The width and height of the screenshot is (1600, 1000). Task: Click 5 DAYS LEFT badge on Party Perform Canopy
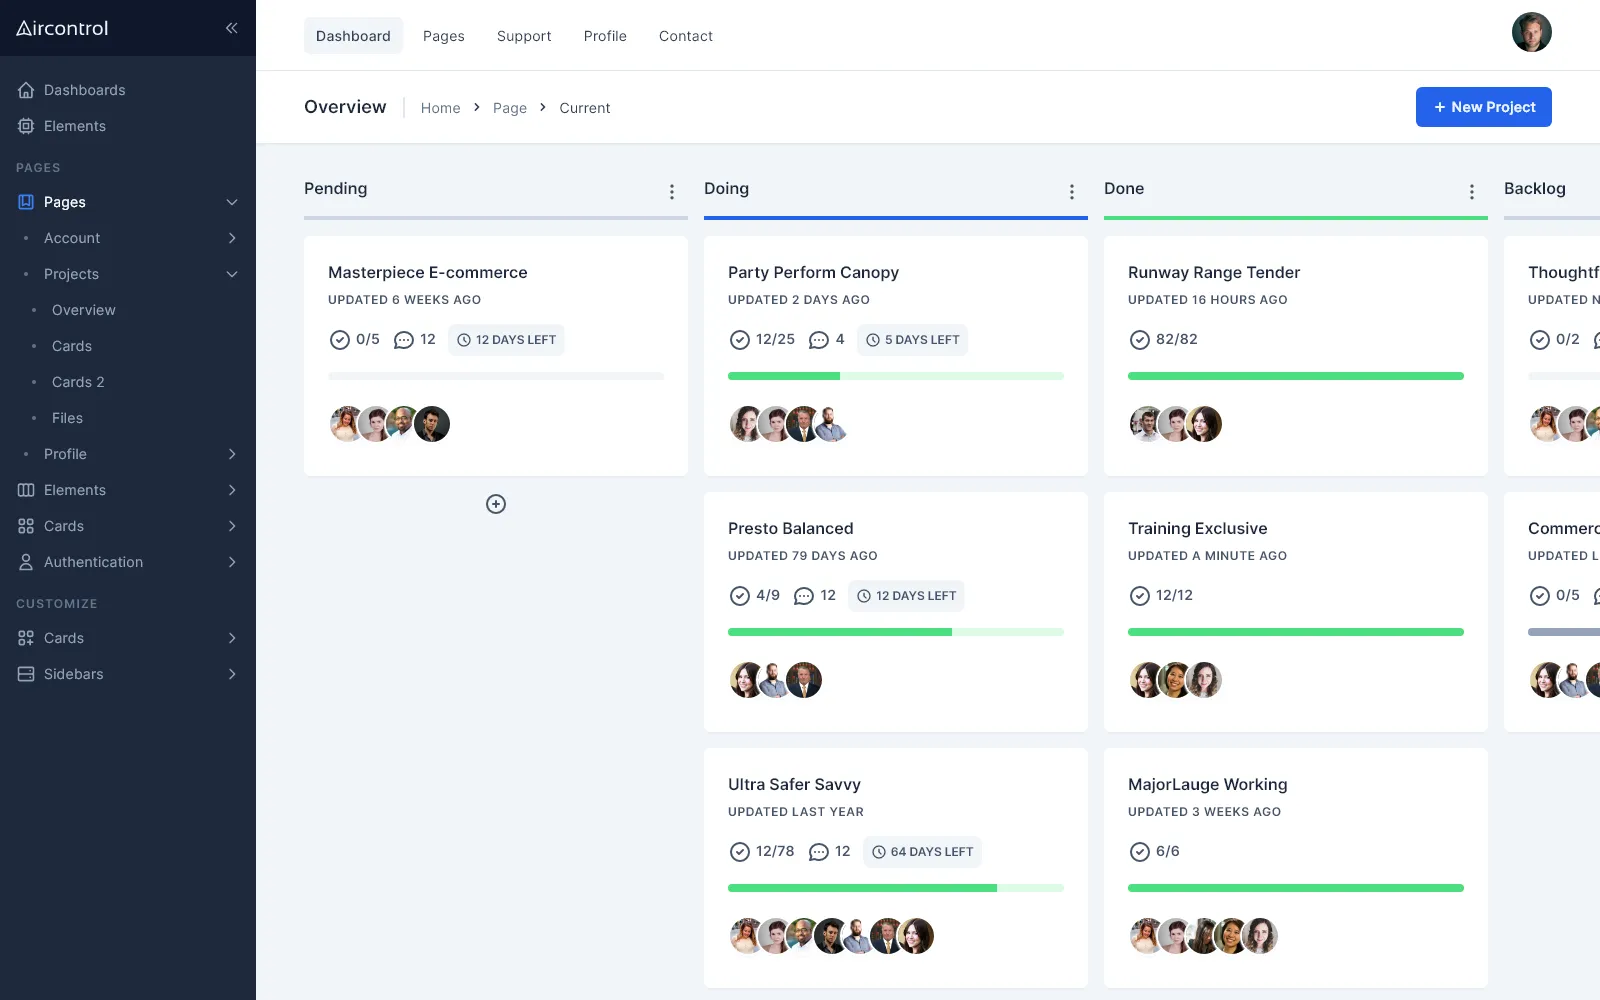913,340
